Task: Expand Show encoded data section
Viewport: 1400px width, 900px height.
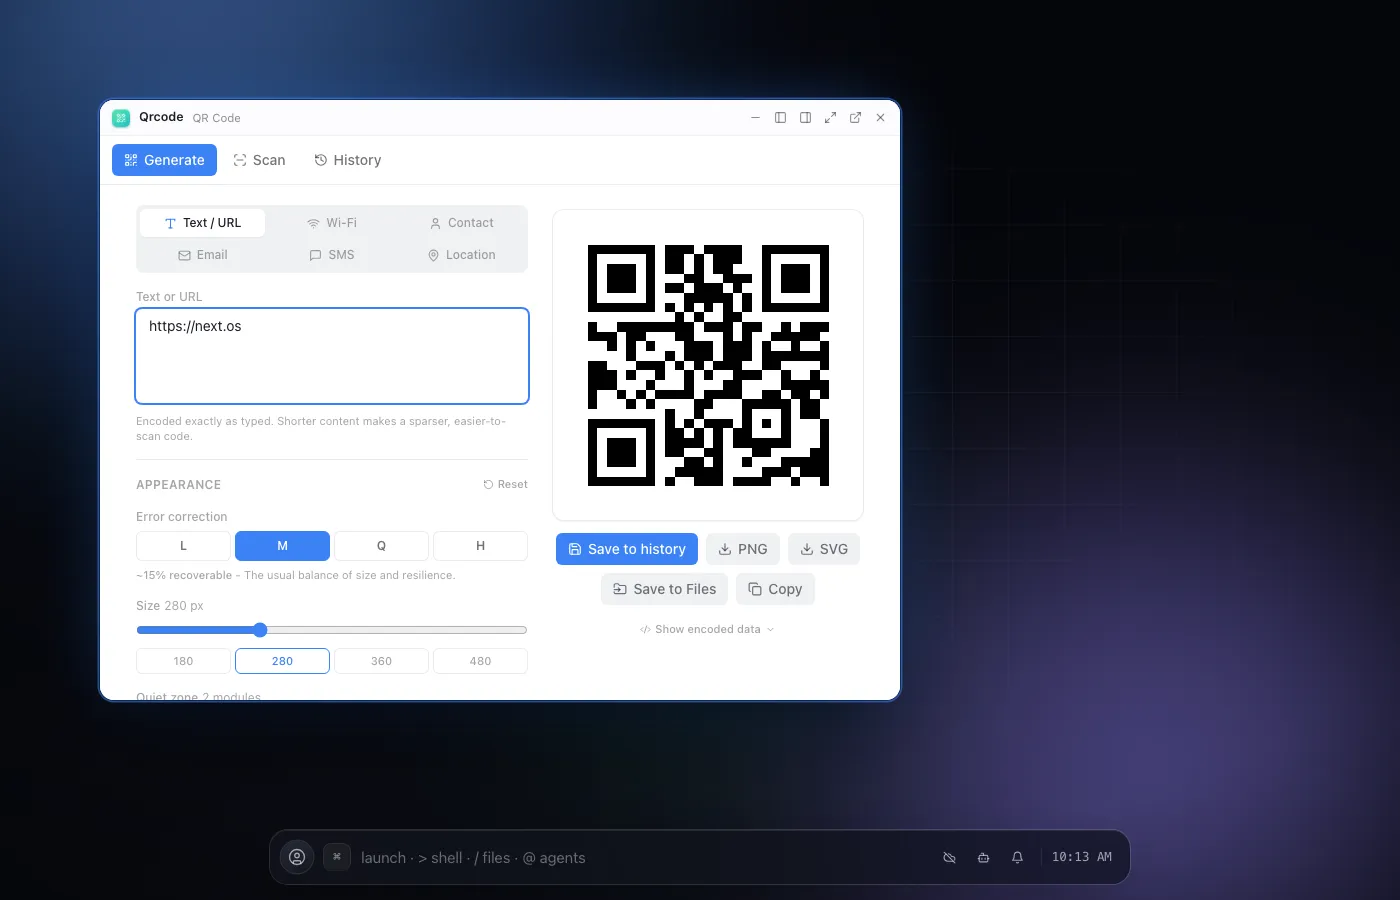Action: tap(708, 629)
